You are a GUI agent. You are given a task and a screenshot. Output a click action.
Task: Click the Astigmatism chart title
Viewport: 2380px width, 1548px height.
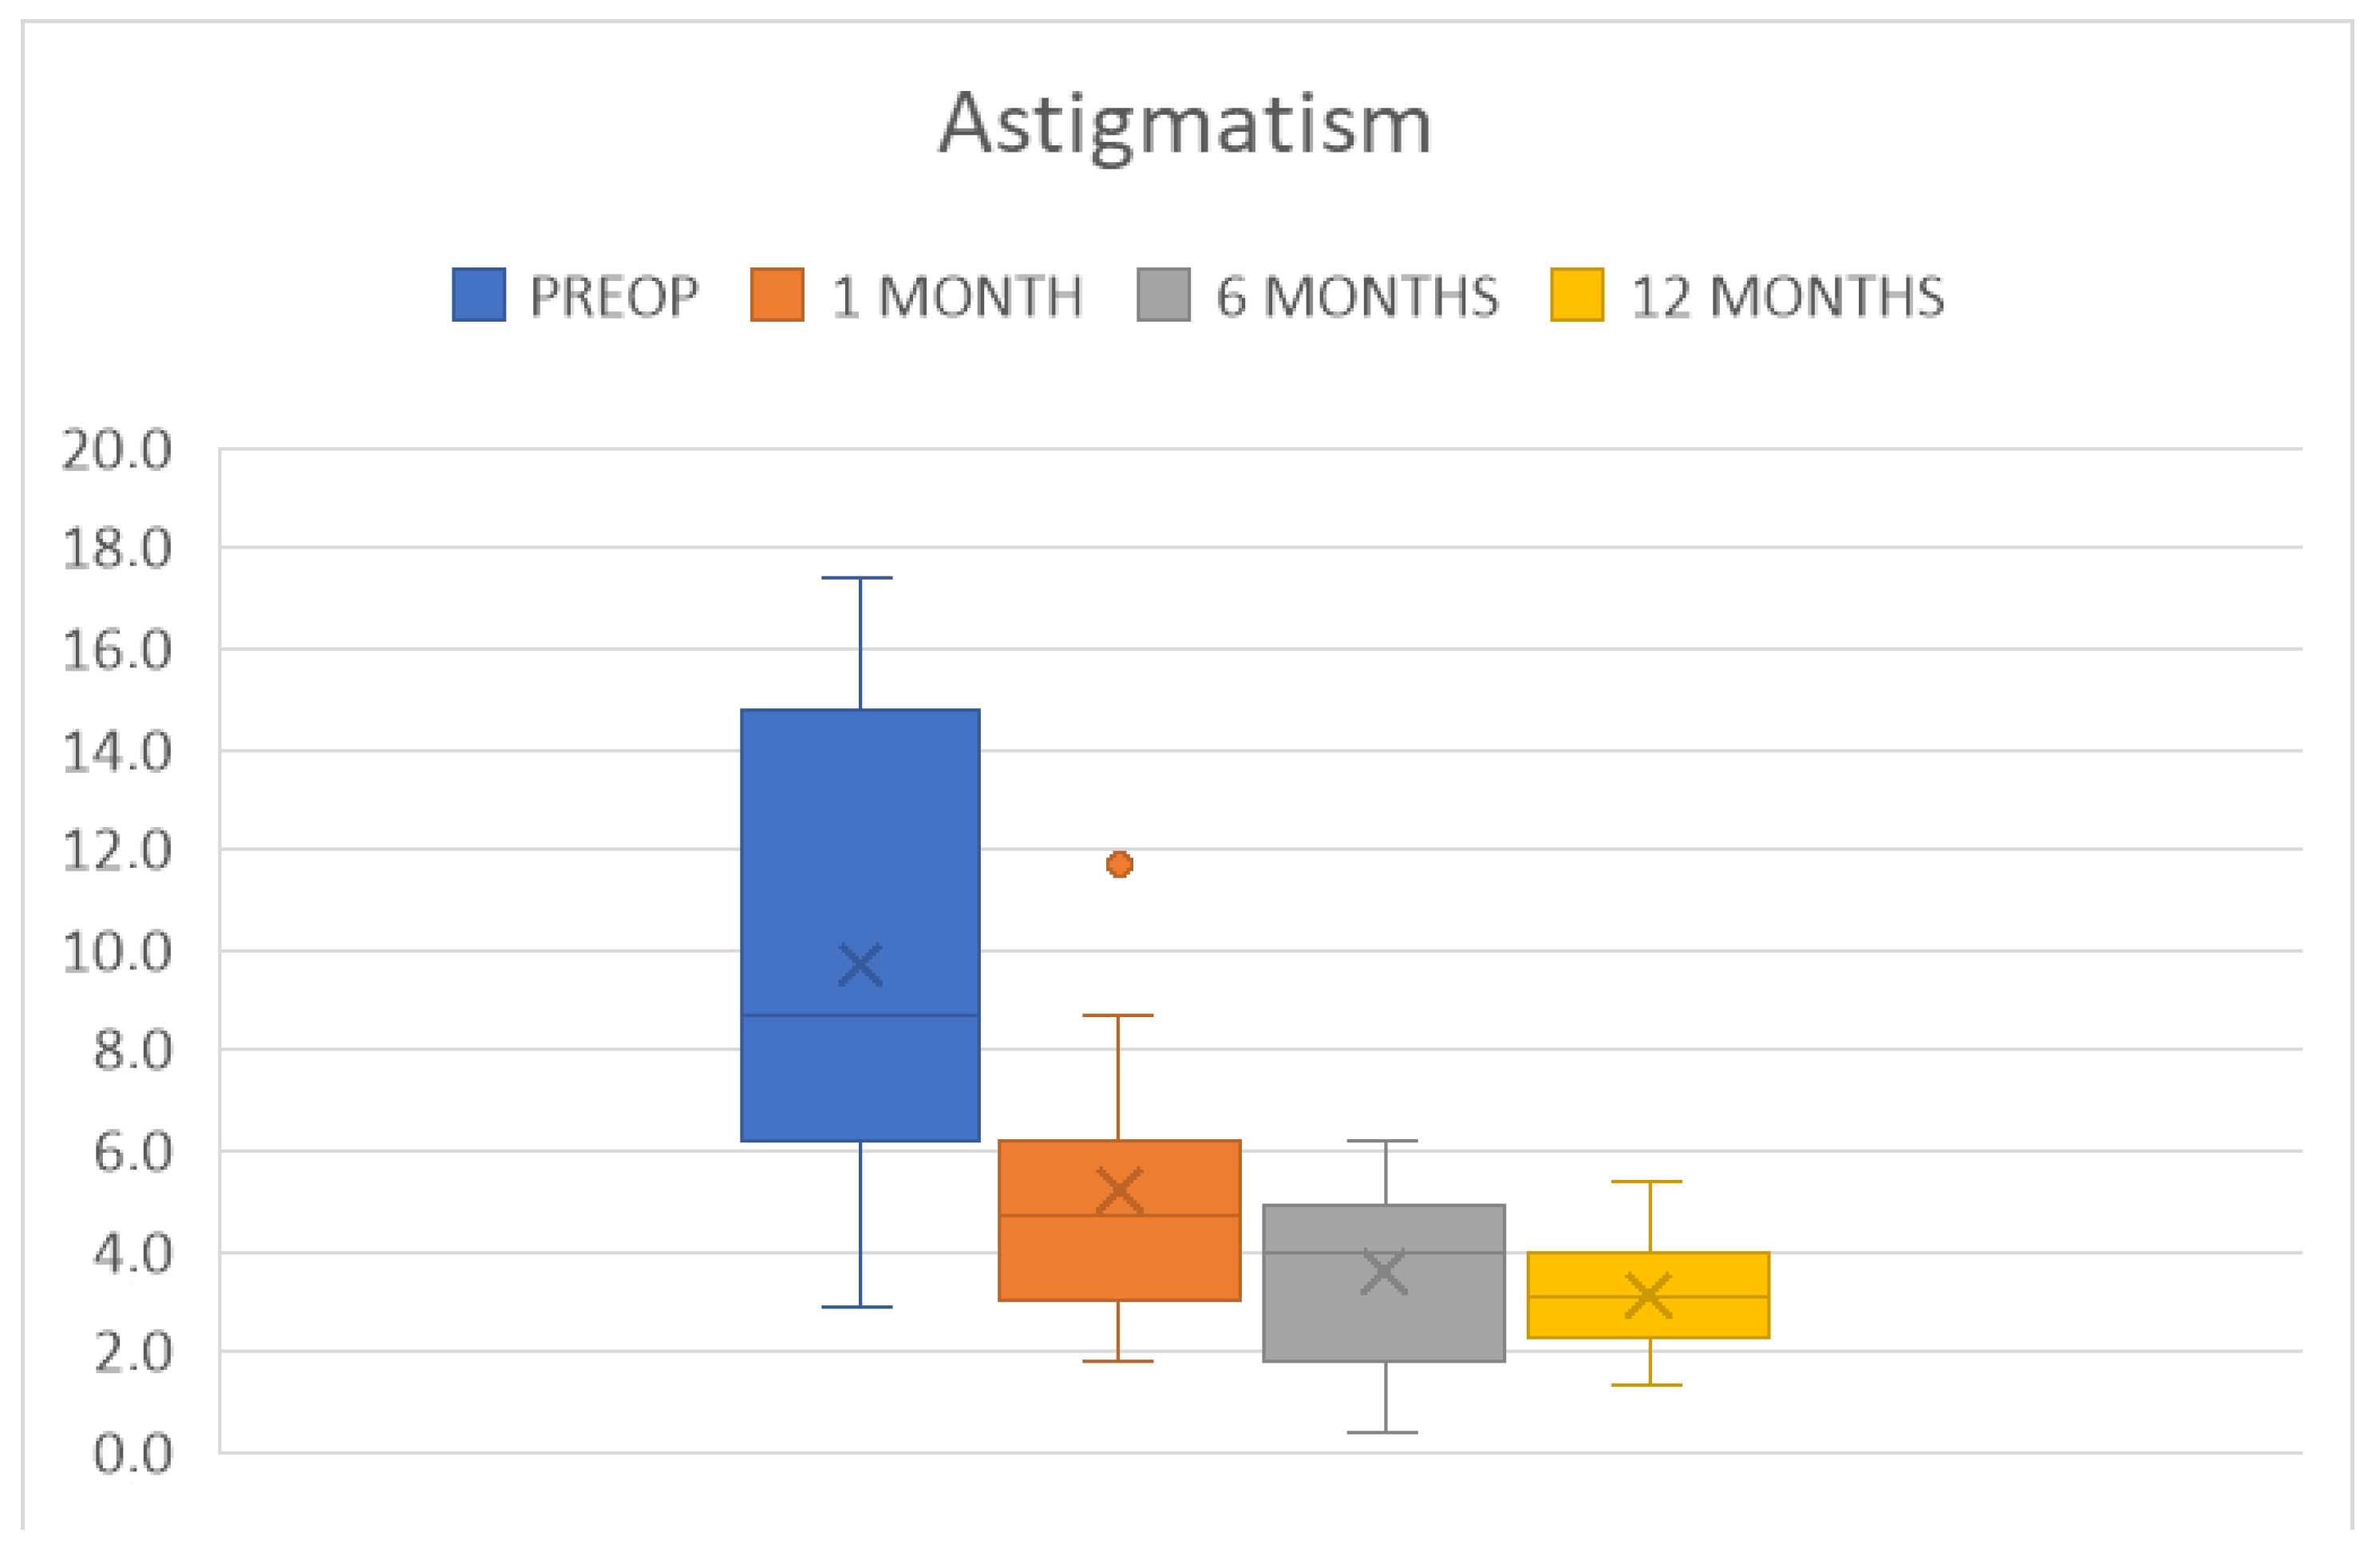point(1185,124)
